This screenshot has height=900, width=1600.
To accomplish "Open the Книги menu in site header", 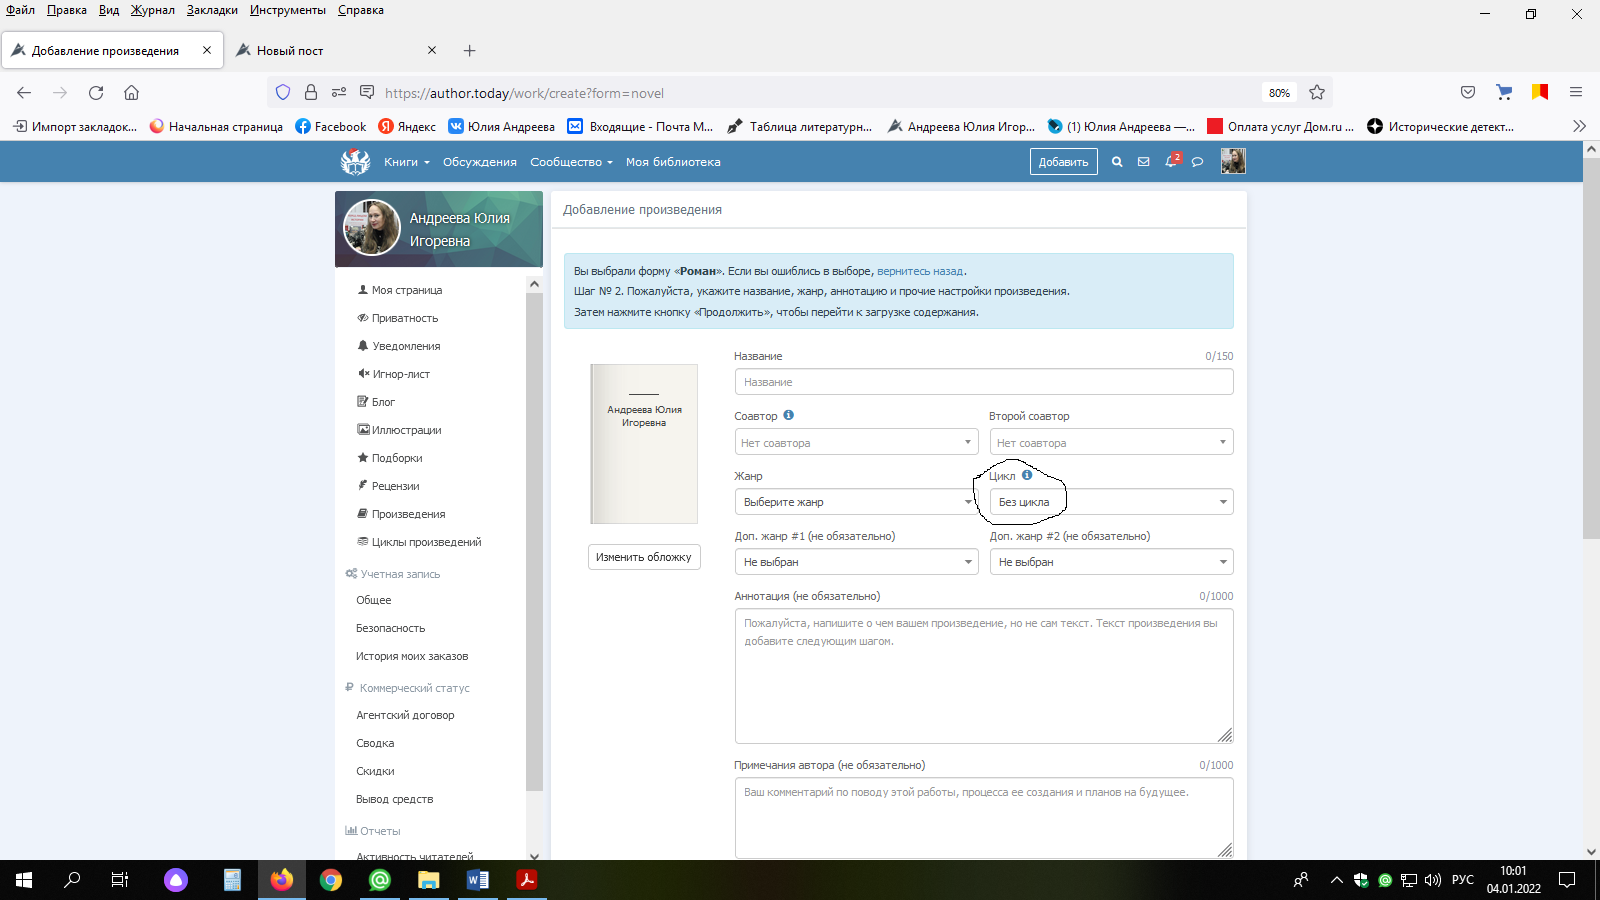I will pyautogui.click(x=406, y=162).
